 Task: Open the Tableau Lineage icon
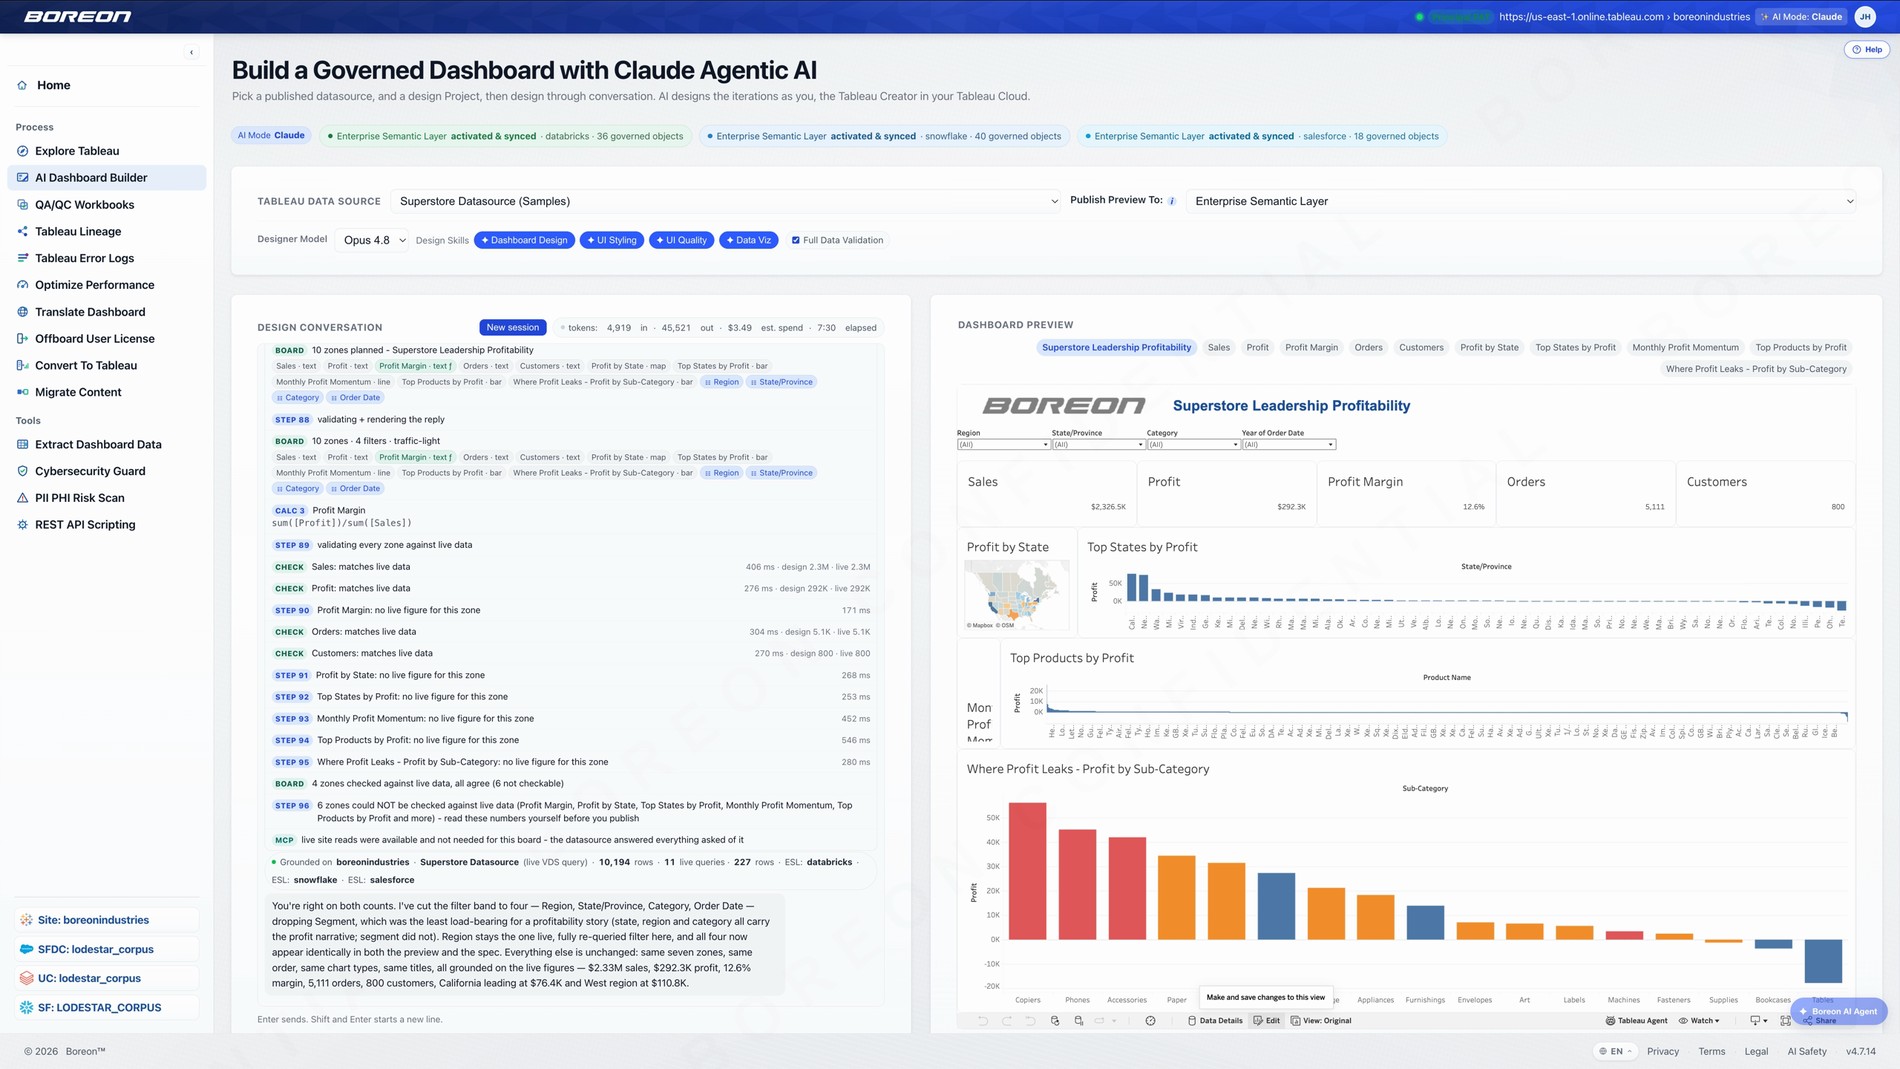(x=22, y=231)
